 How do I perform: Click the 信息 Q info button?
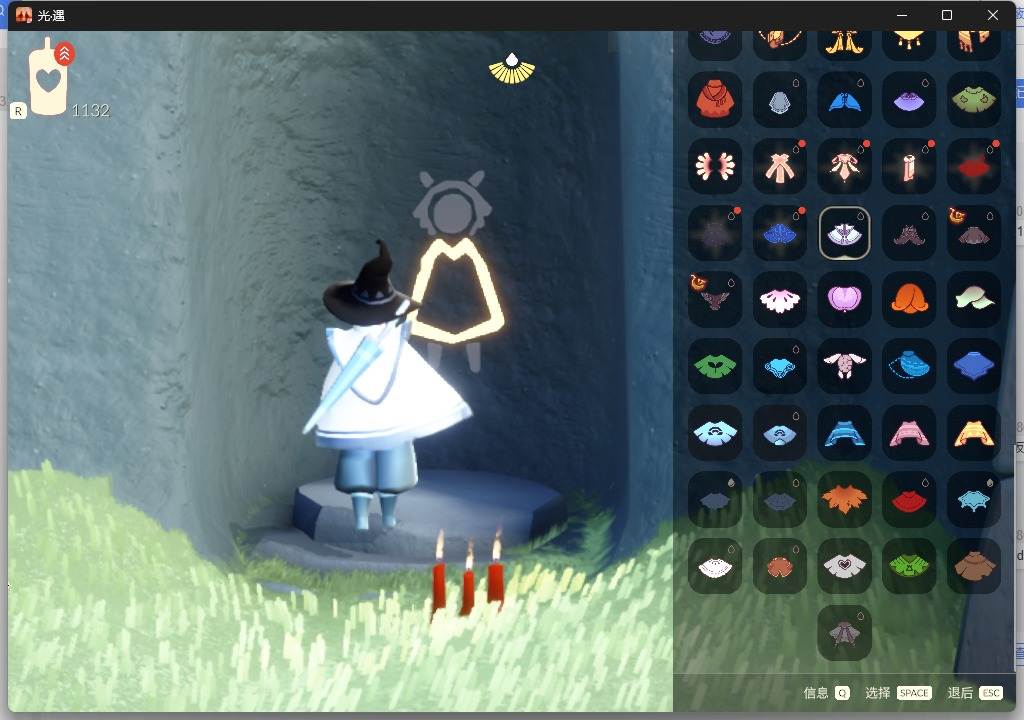point(826,693)
